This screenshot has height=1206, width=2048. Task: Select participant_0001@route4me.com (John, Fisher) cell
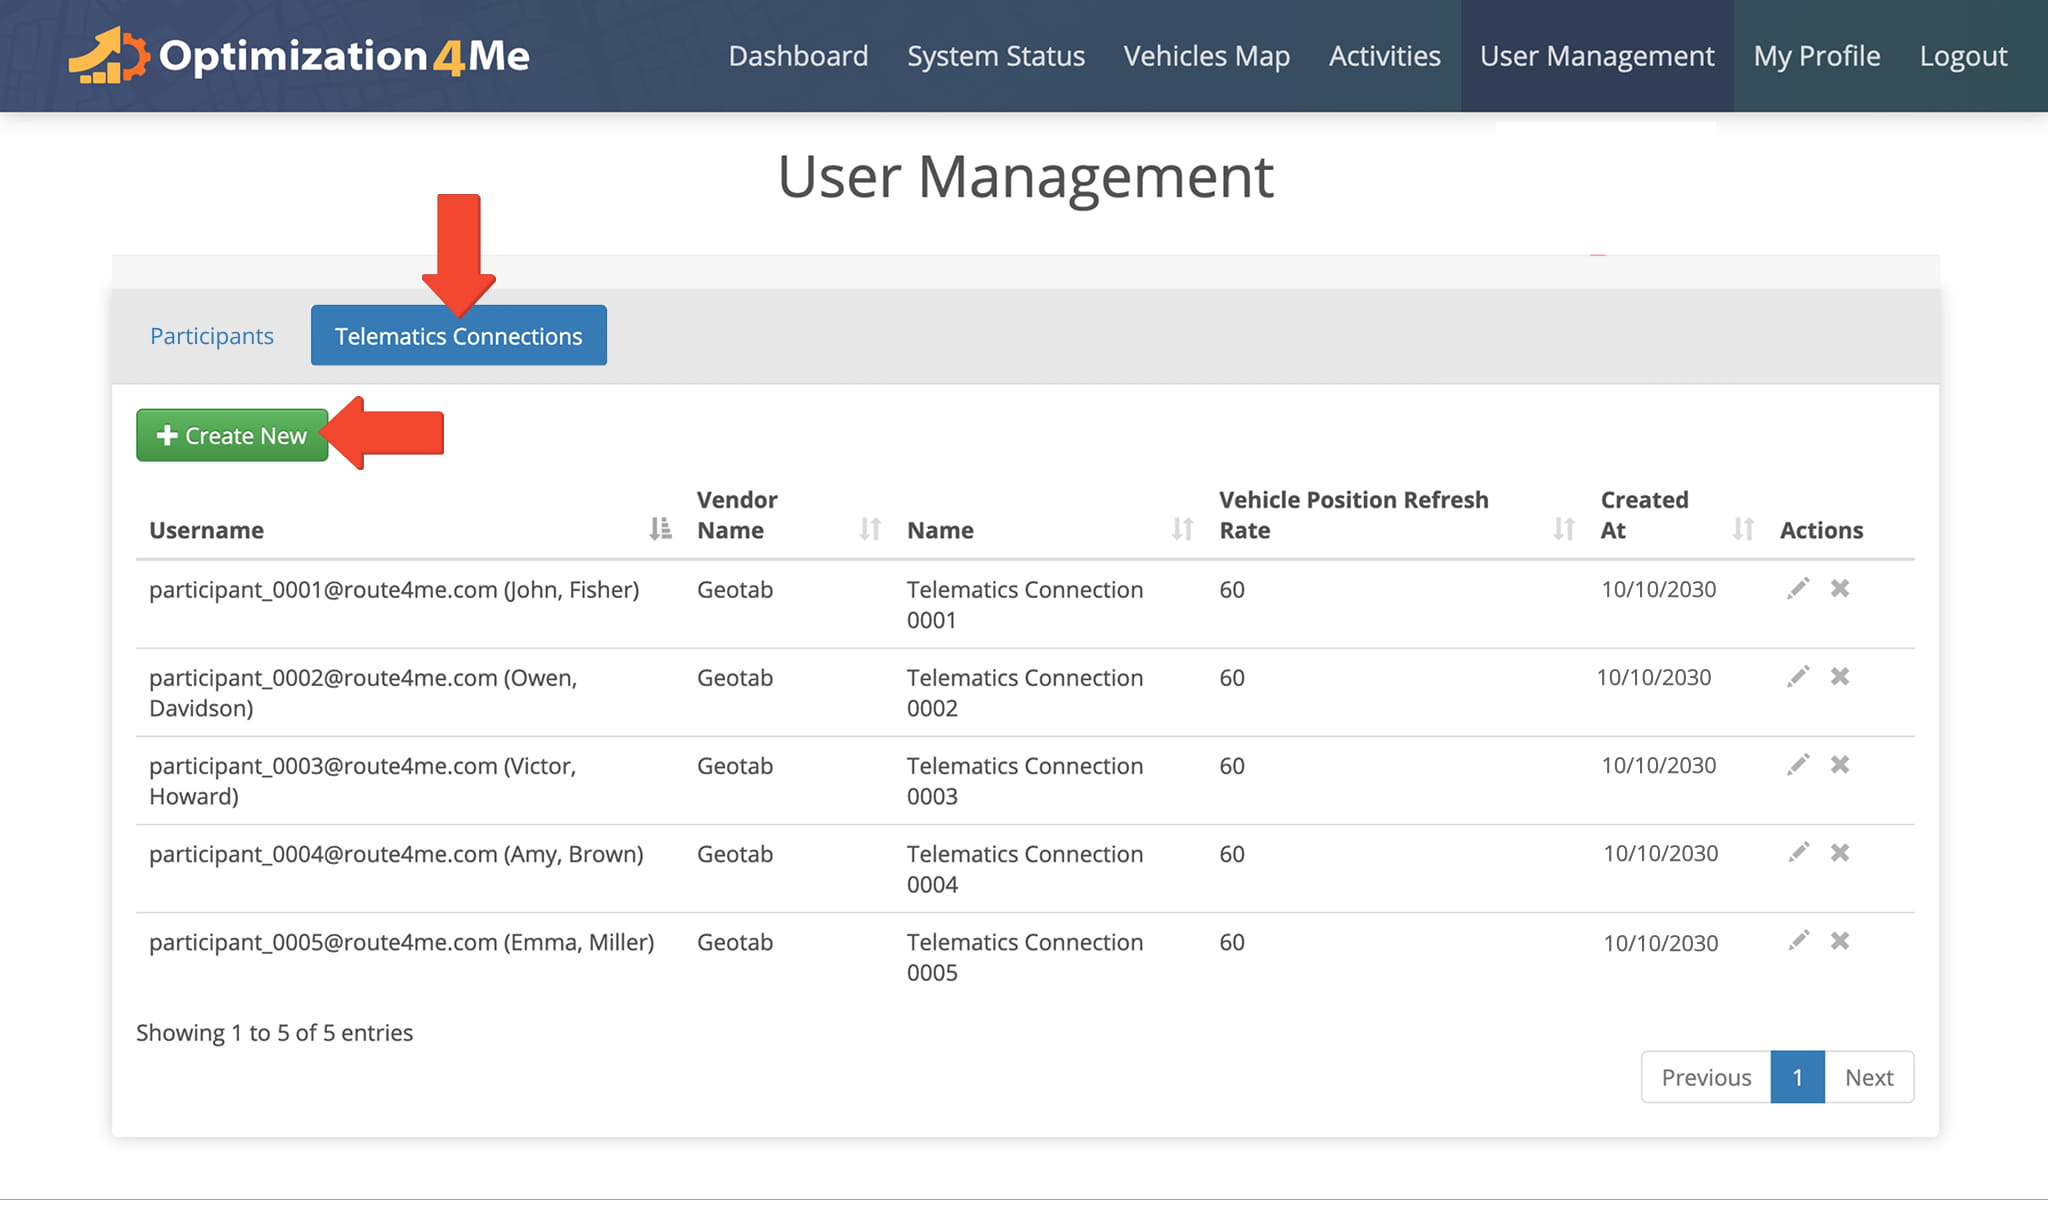coord(394,590)
